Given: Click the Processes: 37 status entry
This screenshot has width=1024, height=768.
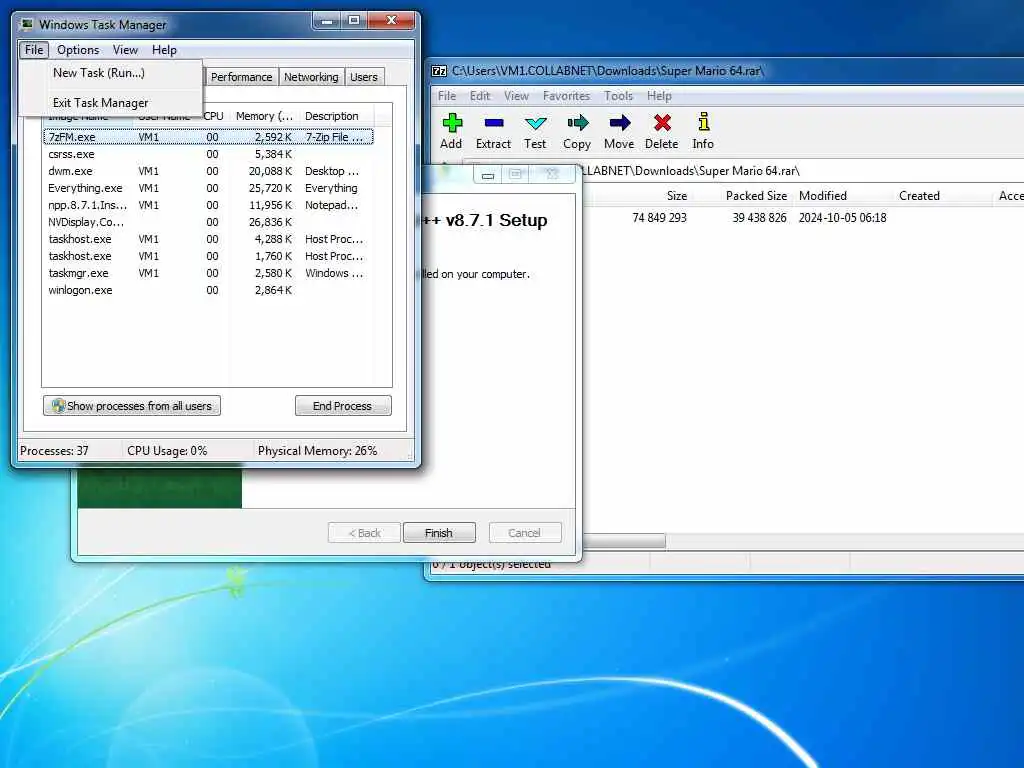Looking at the screenshot, I should click(54, 451).
